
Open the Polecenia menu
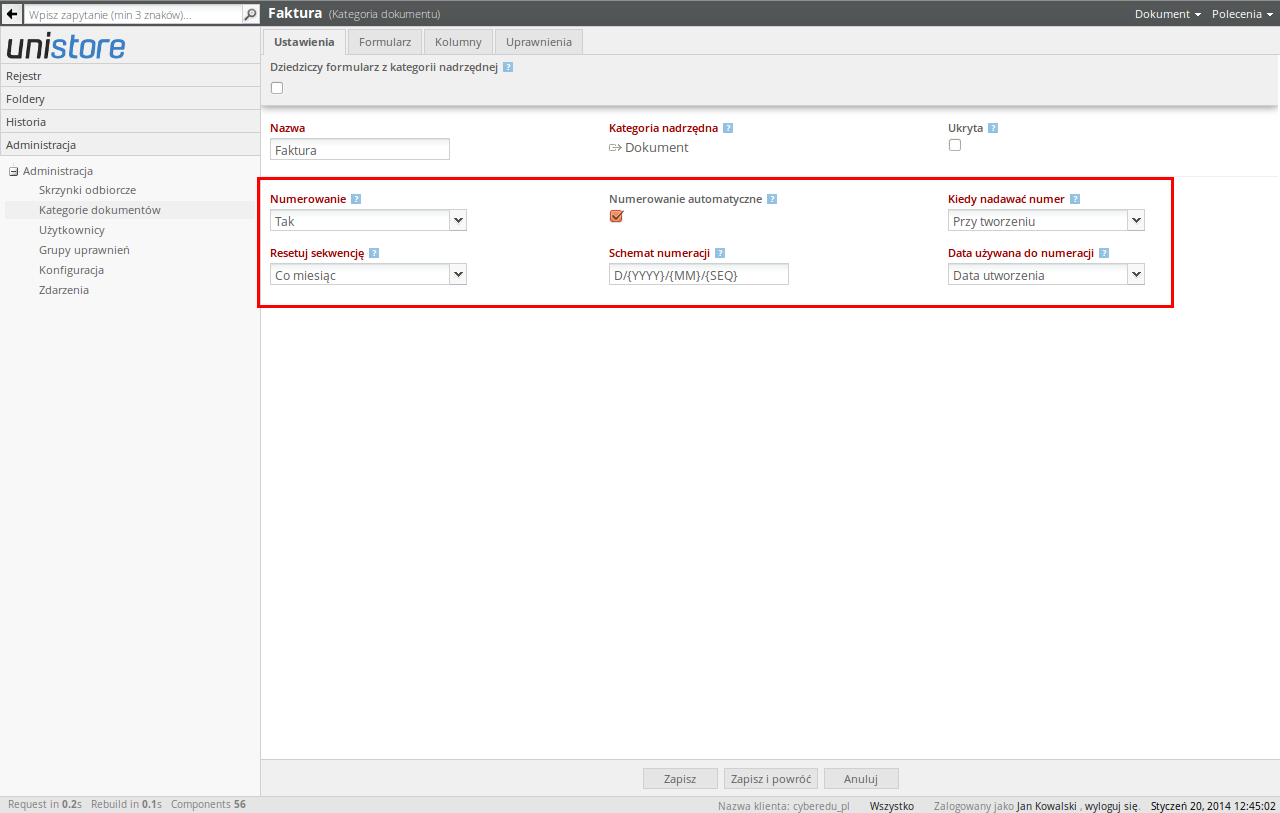pyautogui.click(x=1243, y=14)
